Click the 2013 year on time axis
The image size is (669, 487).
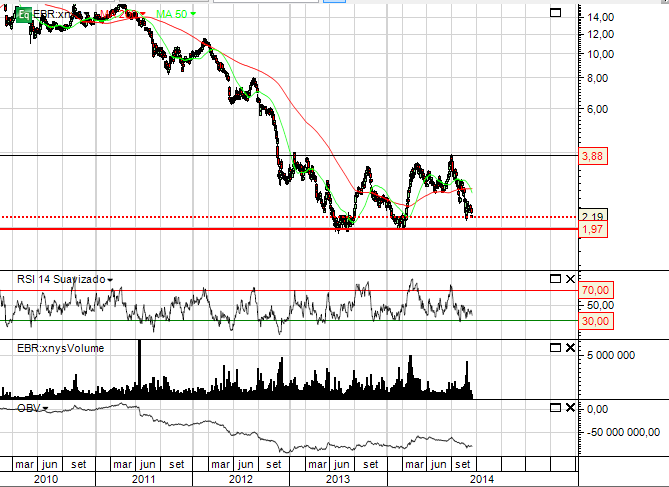(337, 479)
